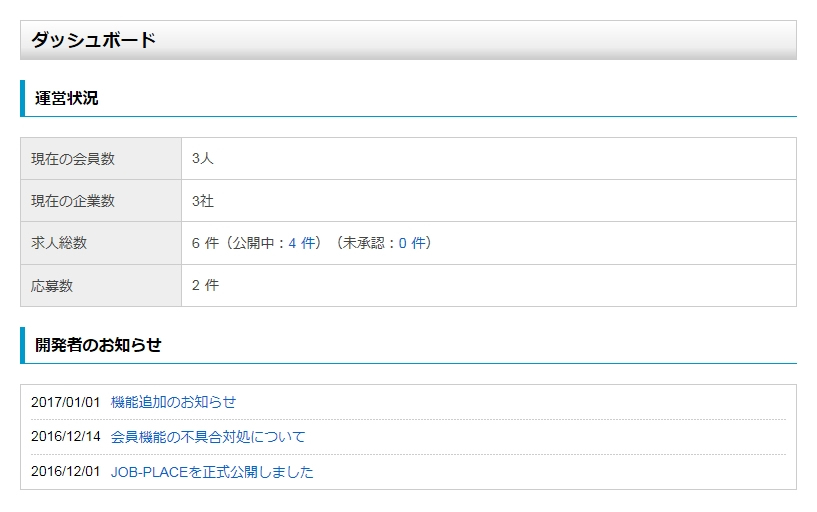817x512 pixels.
Task: Select the 現在の会員数 row label
Action: pyautogui.click(x=73, y=158)
